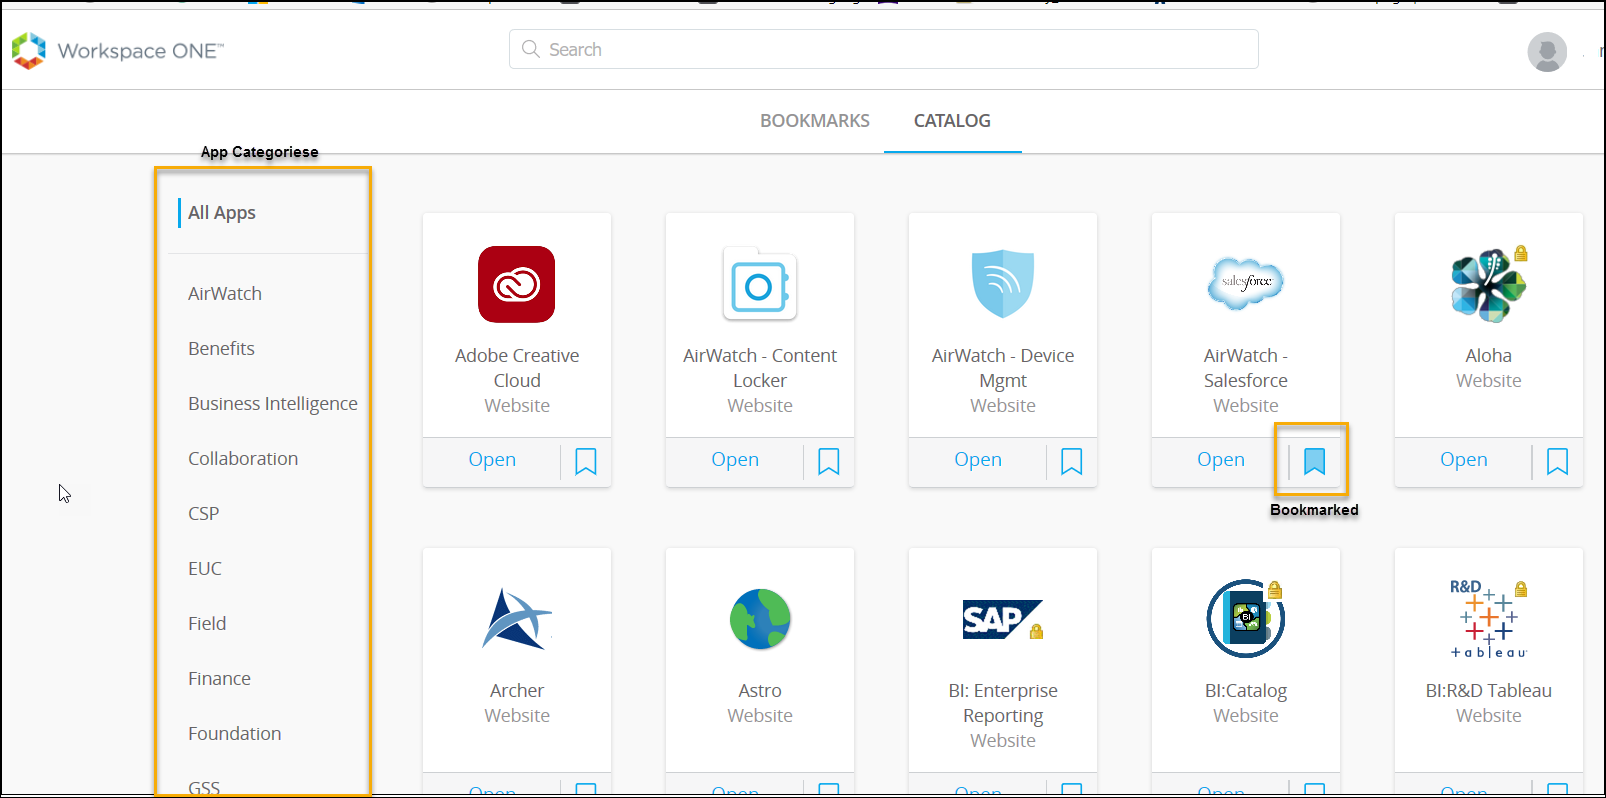The image size is (1606, 798).
Task: Click the AirWatch - Device Mgmt title text
Action: (x=1003, y=368)
